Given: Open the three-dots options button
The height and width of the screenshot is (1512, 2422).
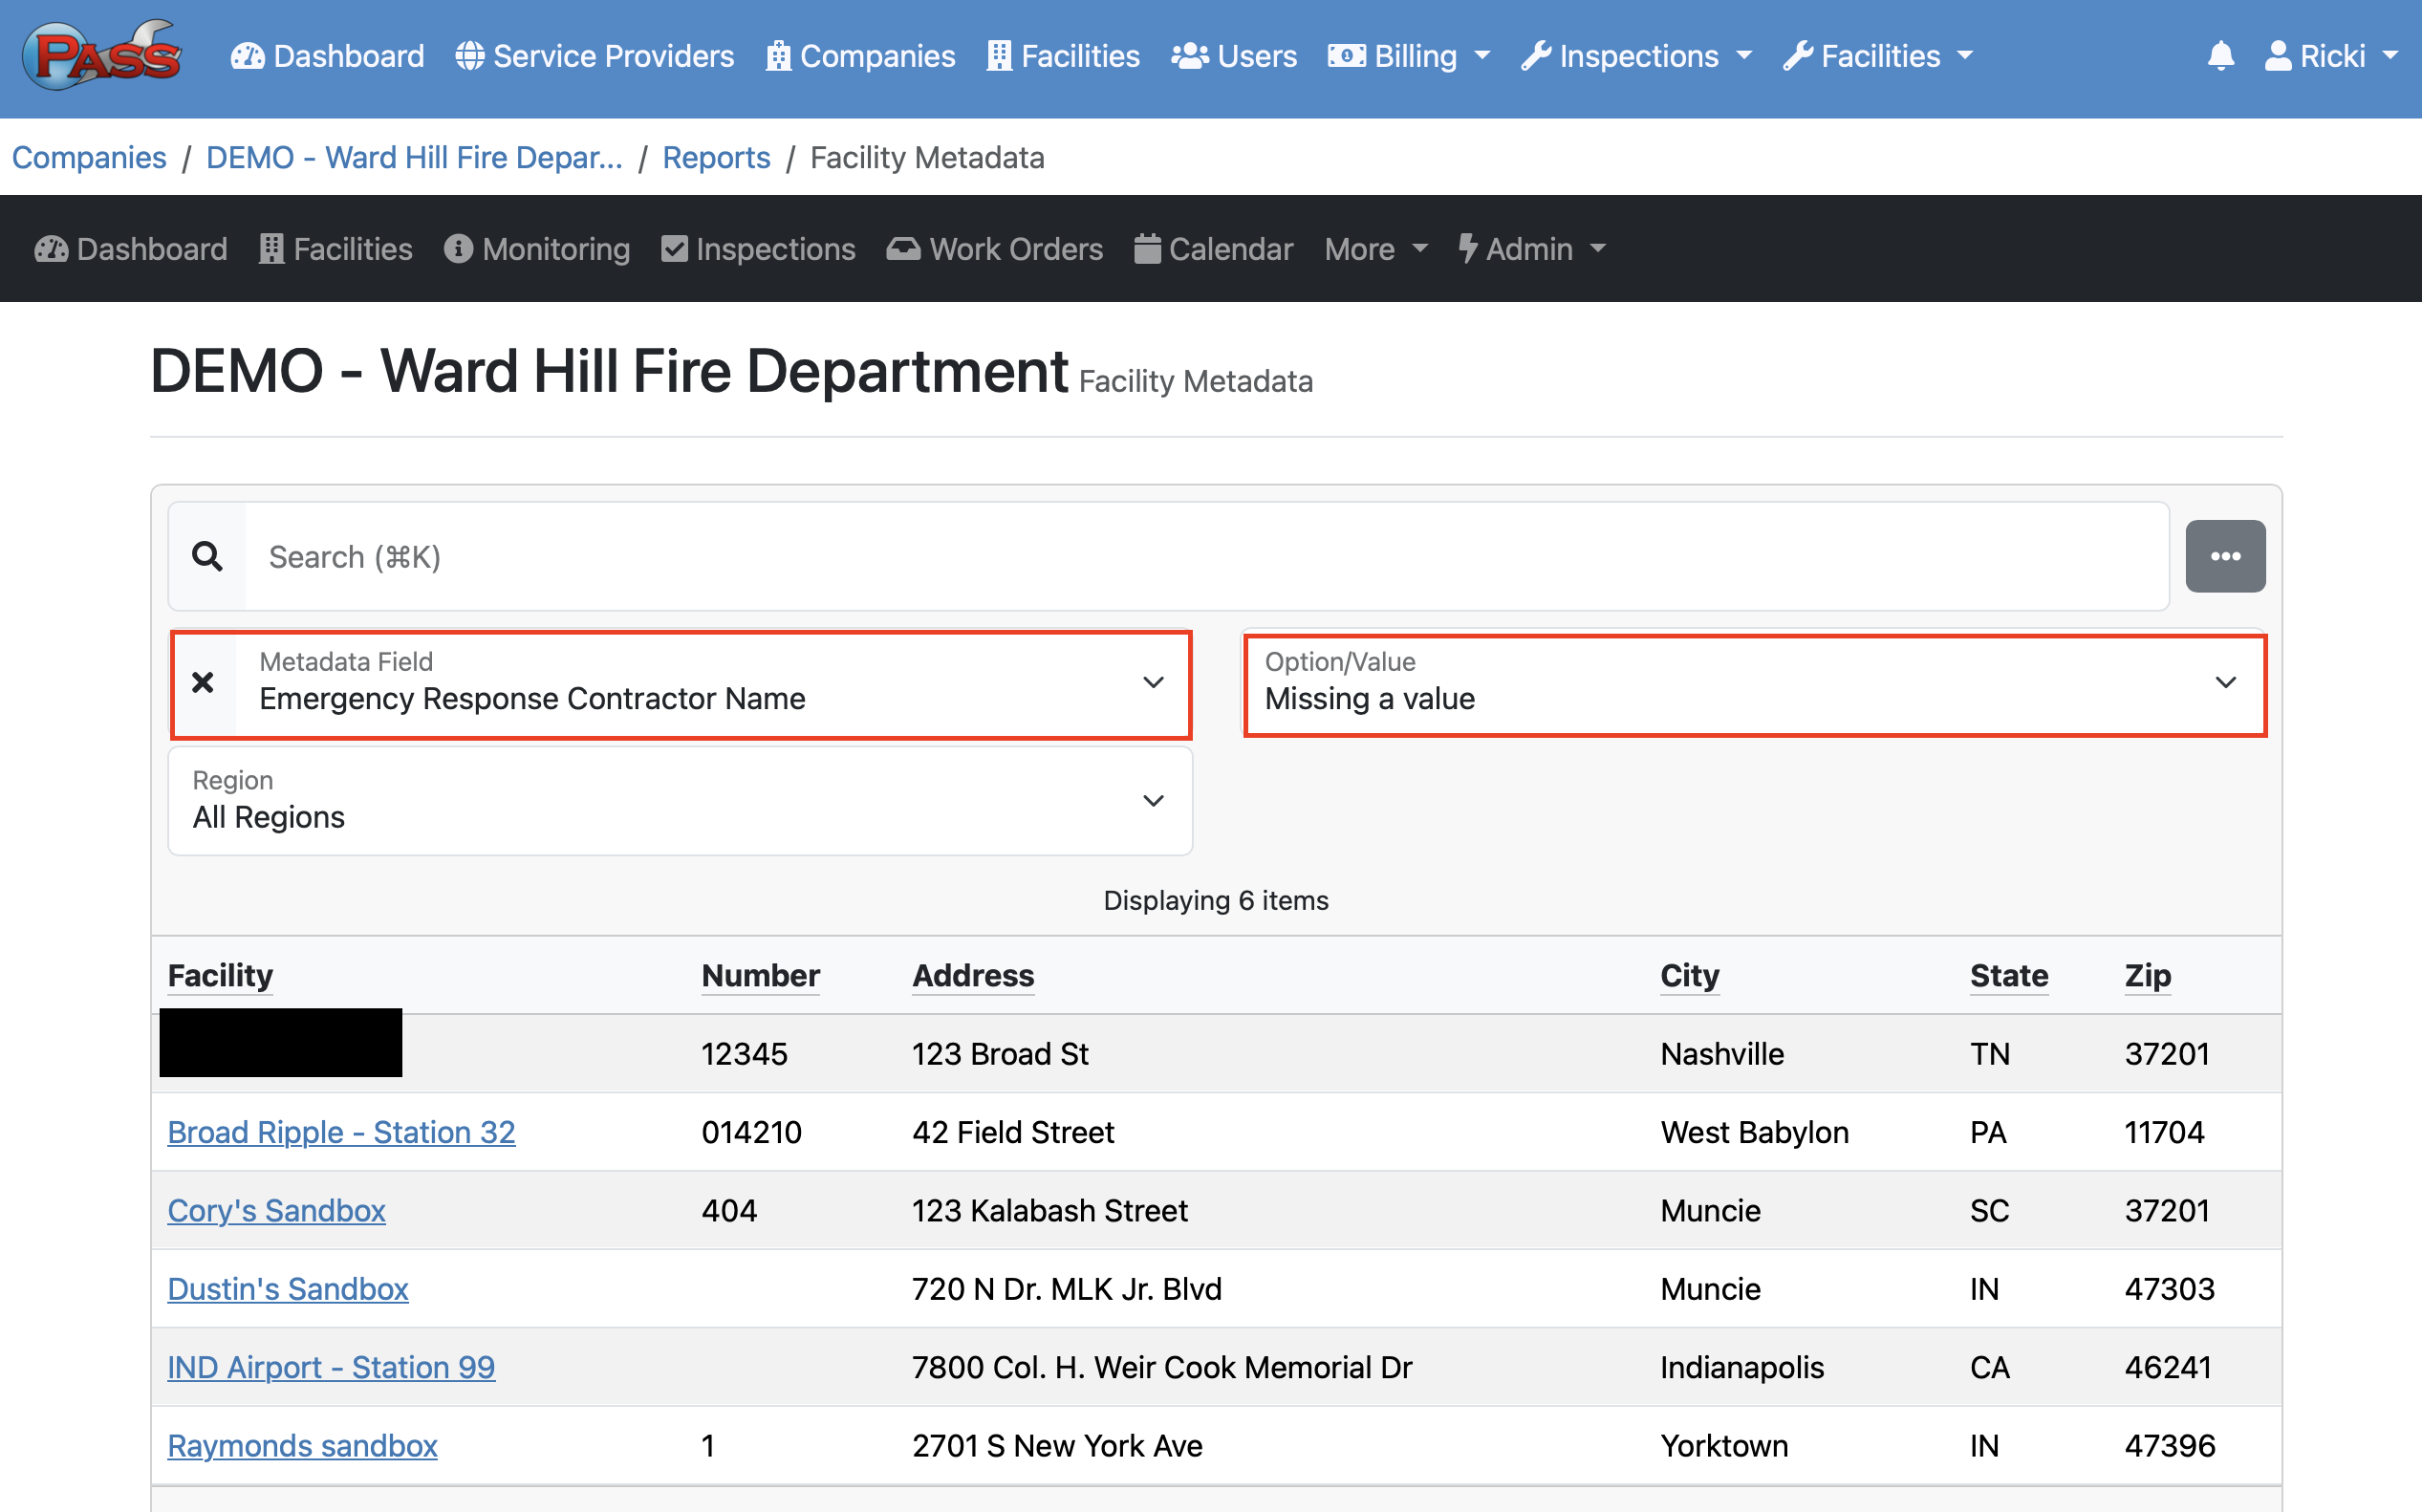Looking at the screenshot, I should pos(2224,556).
